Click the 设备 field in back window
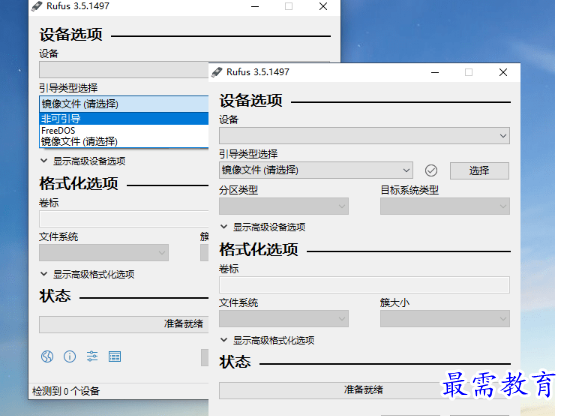 [124, 69]
